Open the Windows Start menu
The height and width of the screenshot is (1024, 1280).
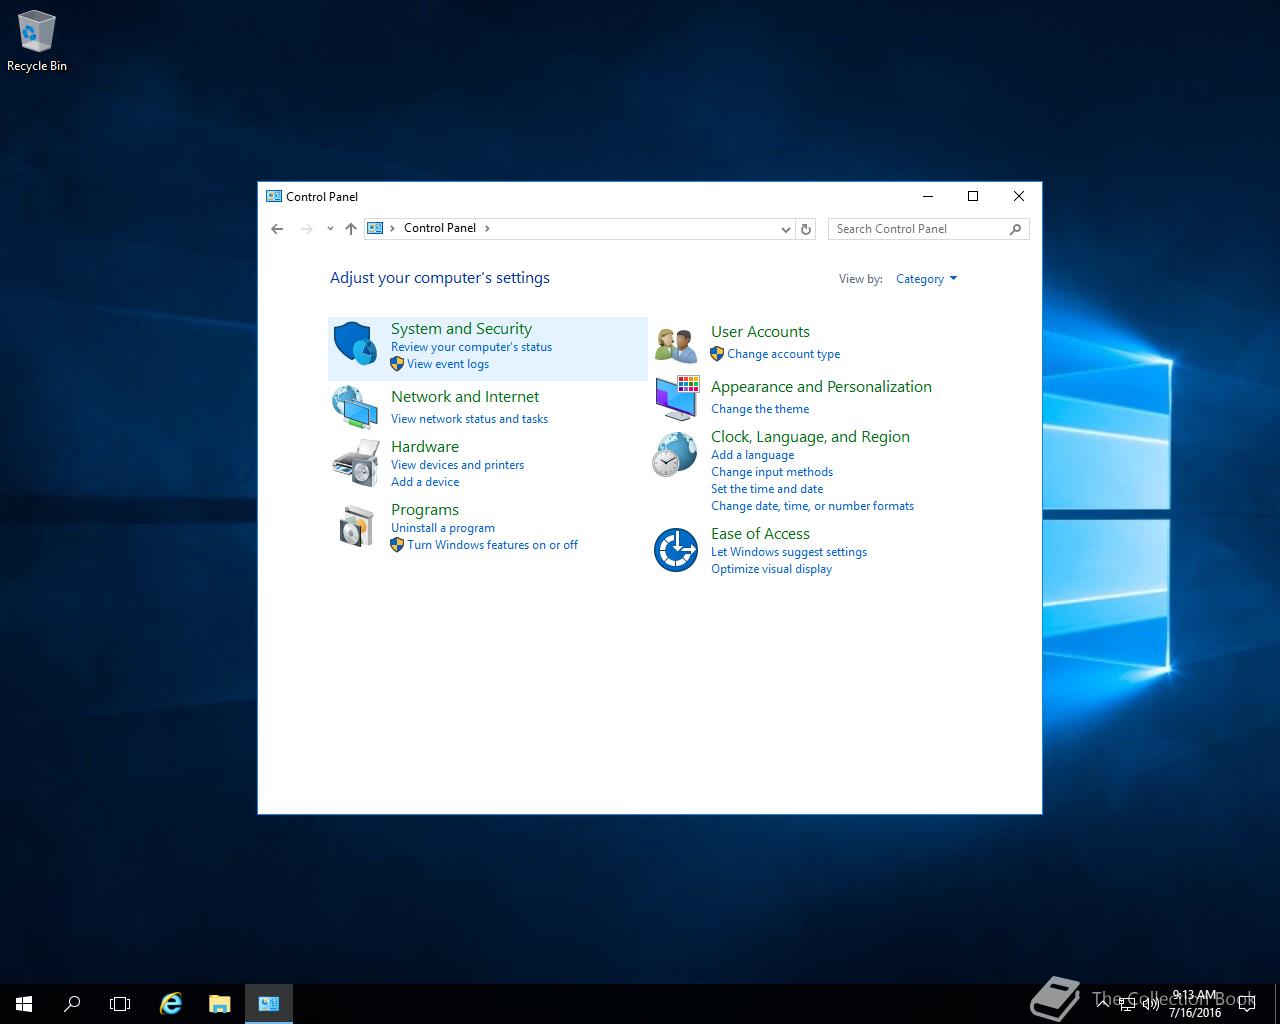pyautogui.click(x=24, y=1003)
